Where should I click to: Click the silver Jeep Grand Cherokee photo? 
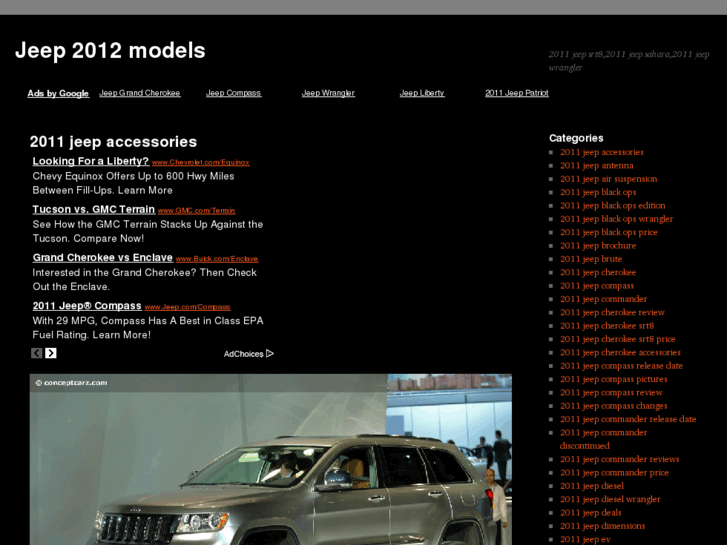pos(270,460)
